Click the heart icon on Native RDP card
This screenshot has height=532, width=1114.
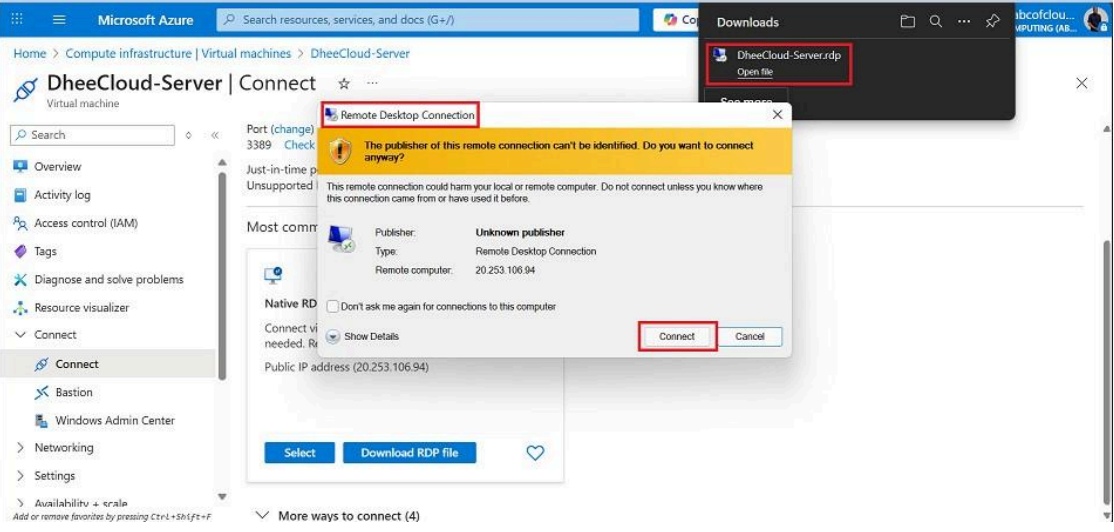pyautogui.click(x=535, y=453)
